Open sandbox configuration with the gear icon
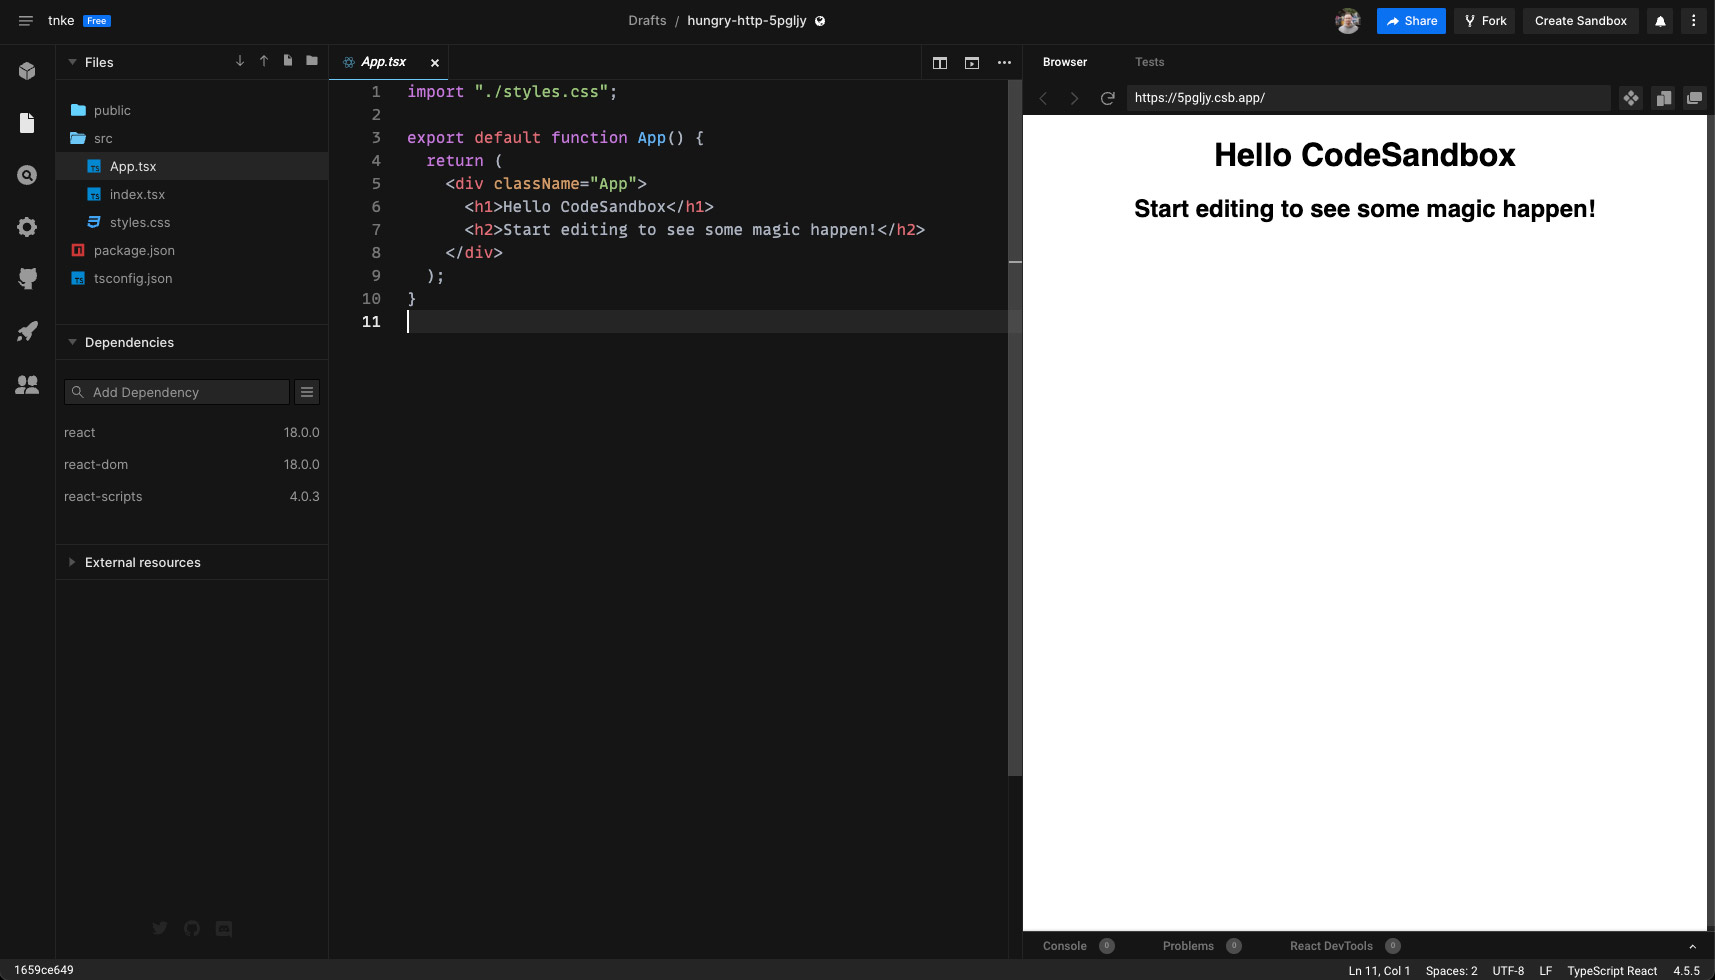The image size is (1715, 980). 26,227
